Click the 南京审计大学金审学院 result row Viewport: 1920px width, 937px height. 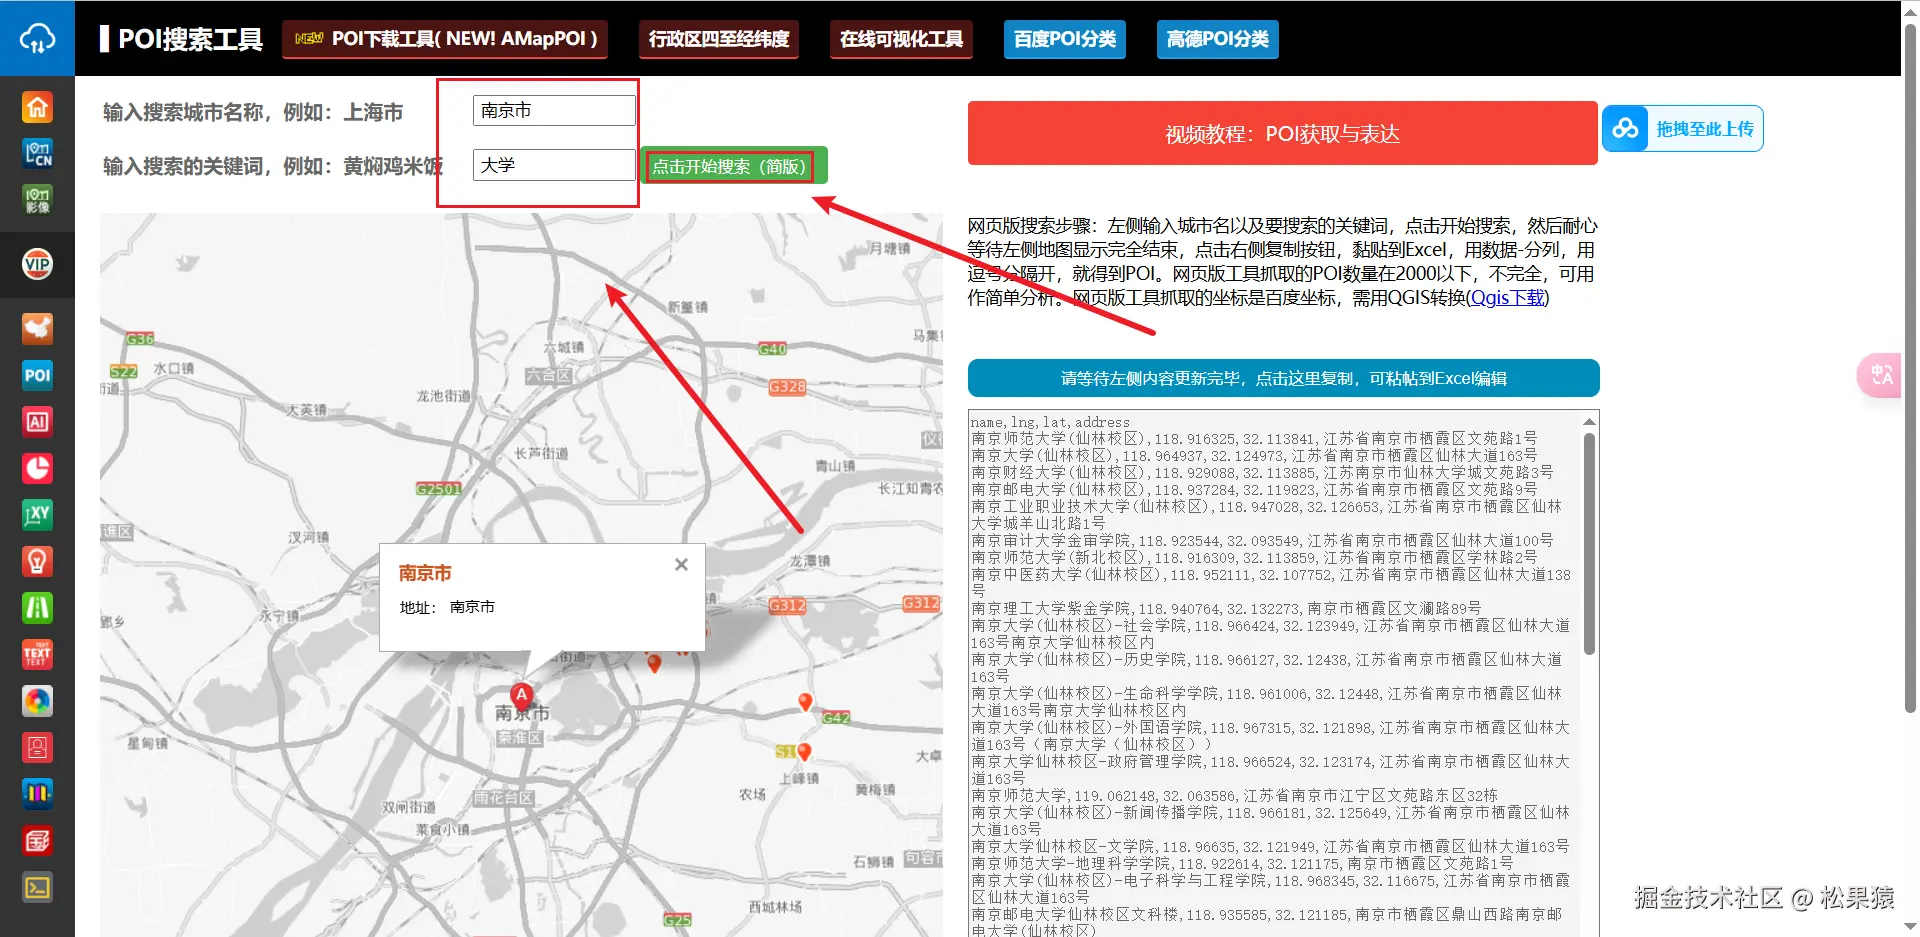(x=1262, y=540)
